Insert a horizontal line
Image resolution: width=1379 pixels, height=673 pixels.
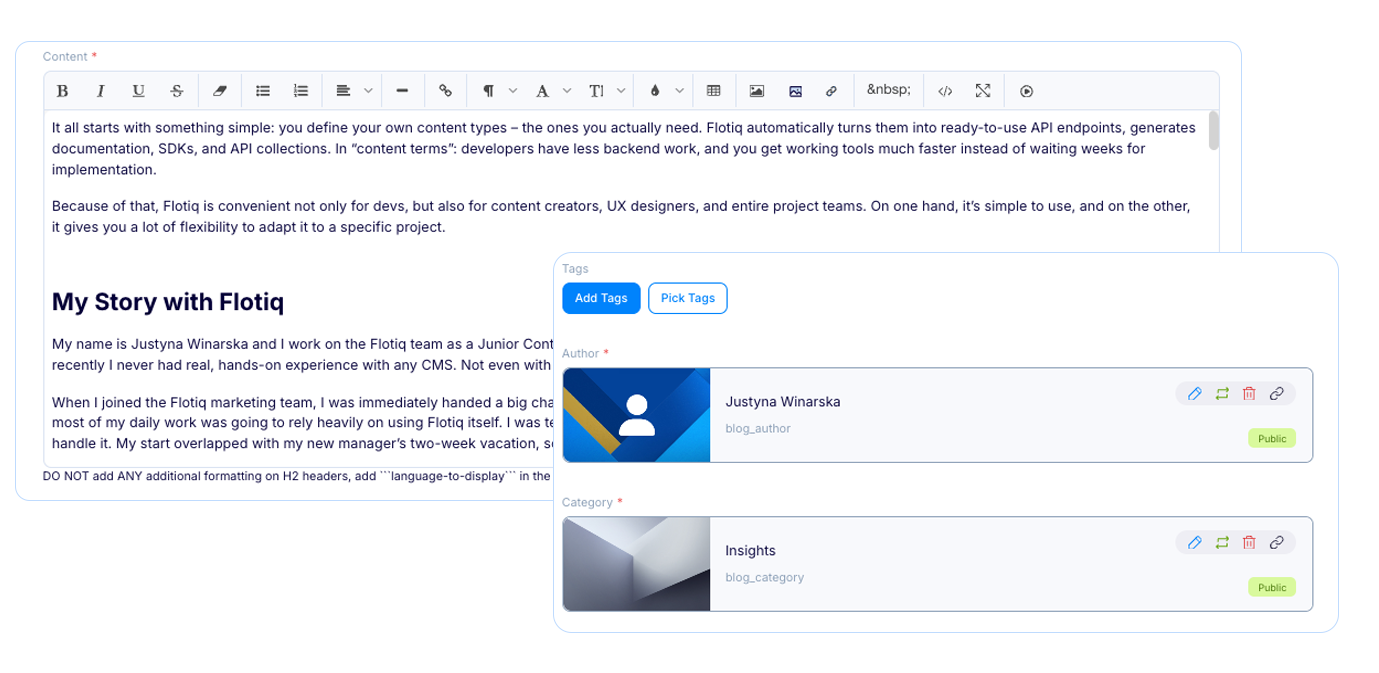(402, 91)
